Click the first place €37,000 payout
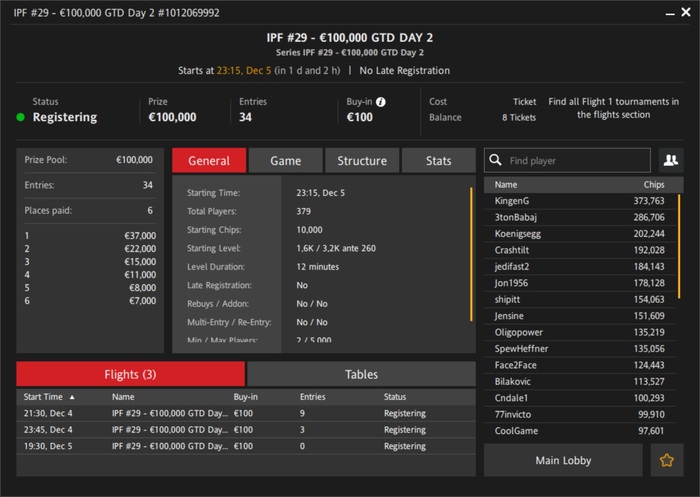The width and height of the screenshot is (700, 497). coord(140,236)
